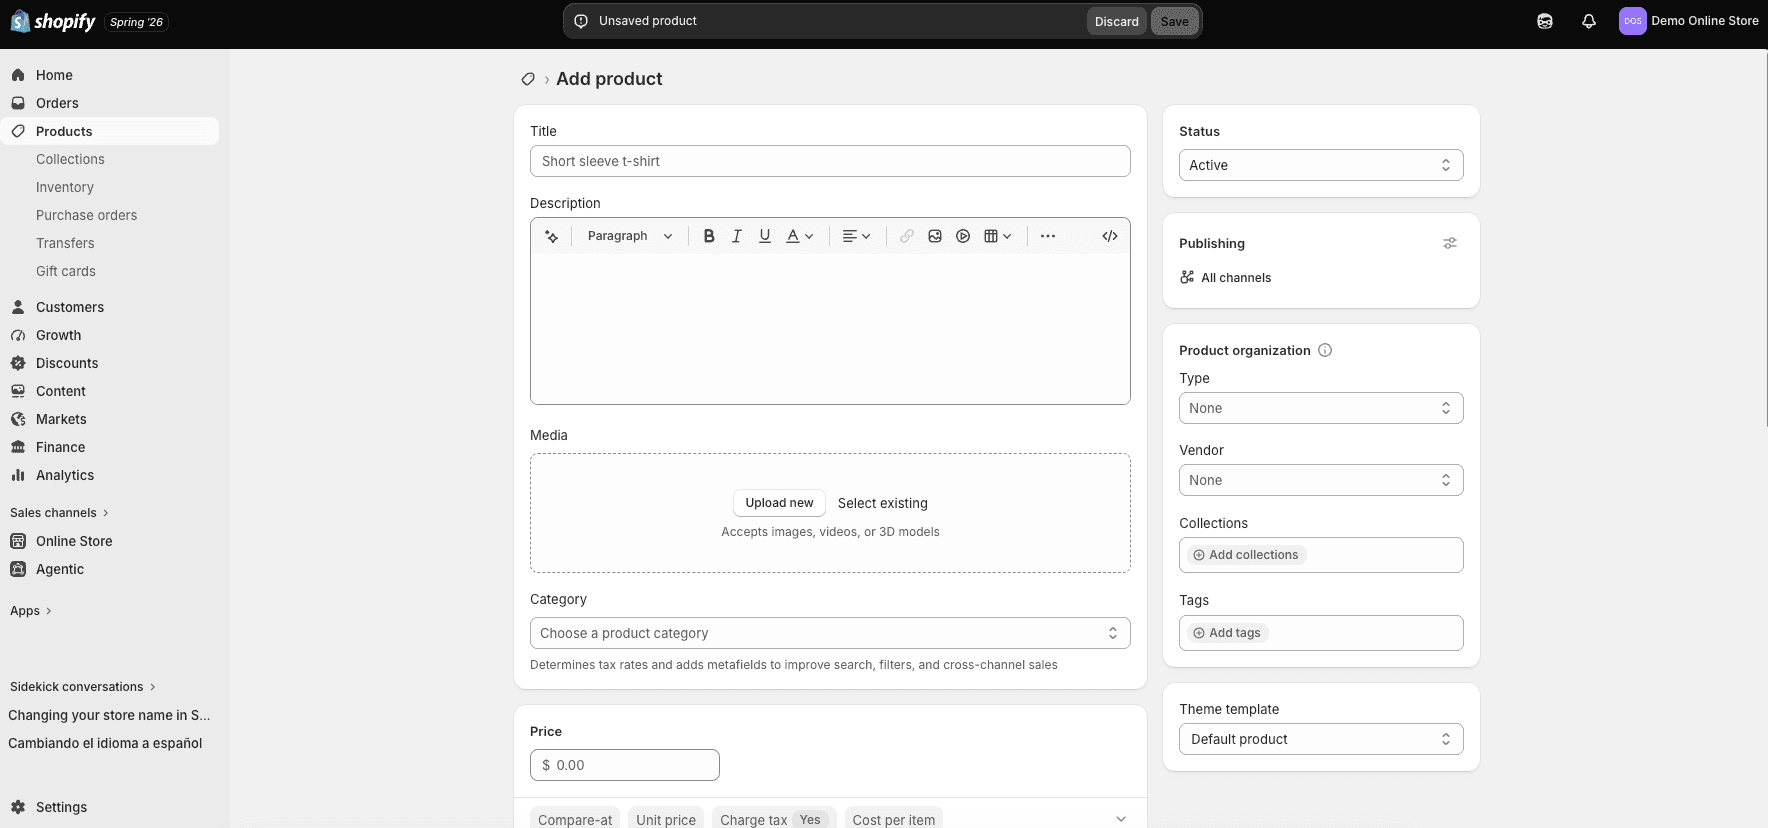The height and width of the screenshot is (828, 1768).
Task: Open the insert table menu
Action: point(998,236)
